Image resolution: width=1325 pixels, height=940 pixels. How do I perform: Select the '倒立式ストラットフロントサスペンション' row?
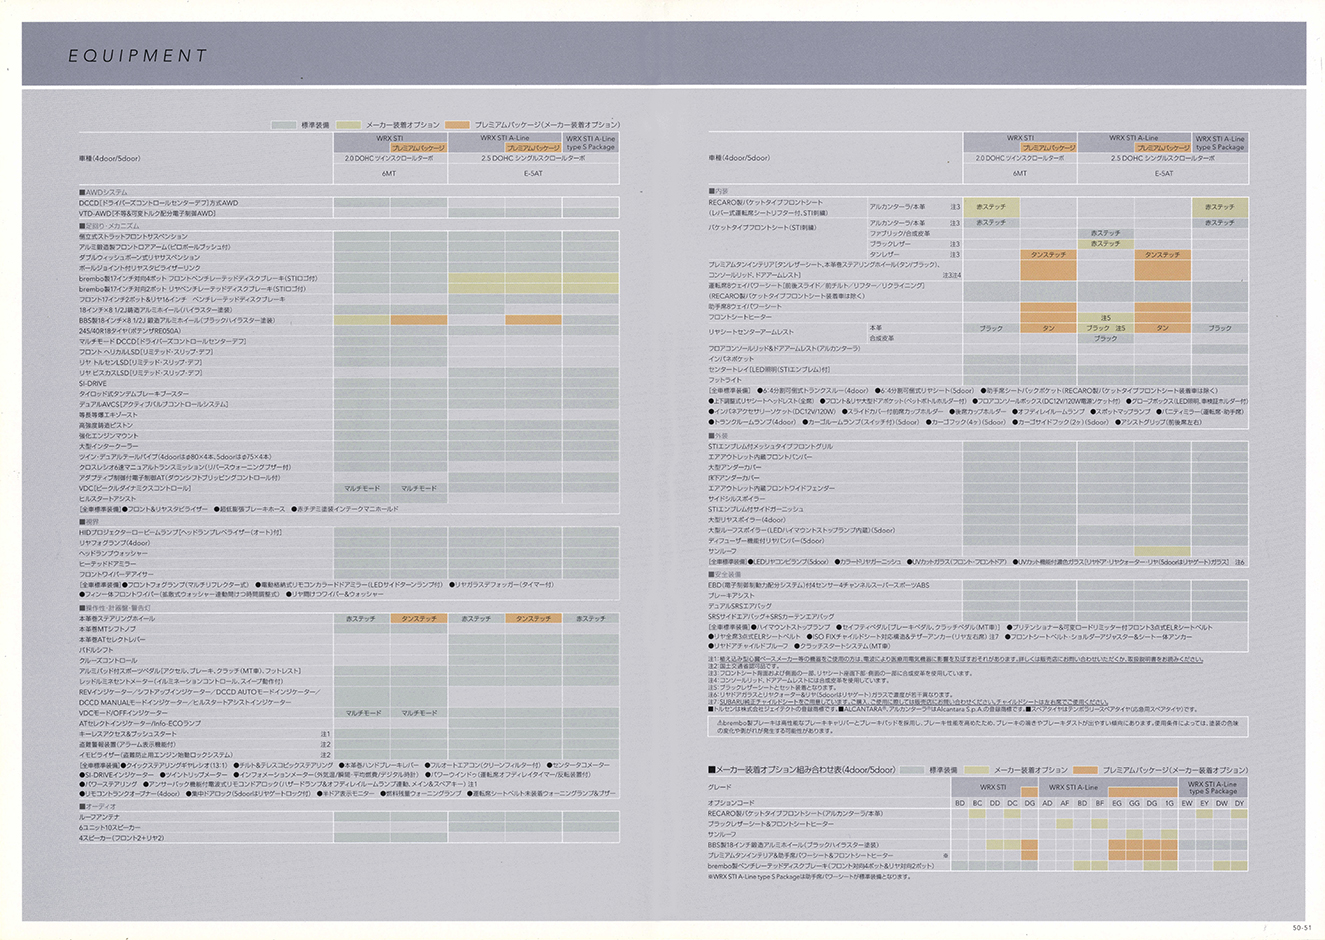pyautogui.click(x=348, y=237)
